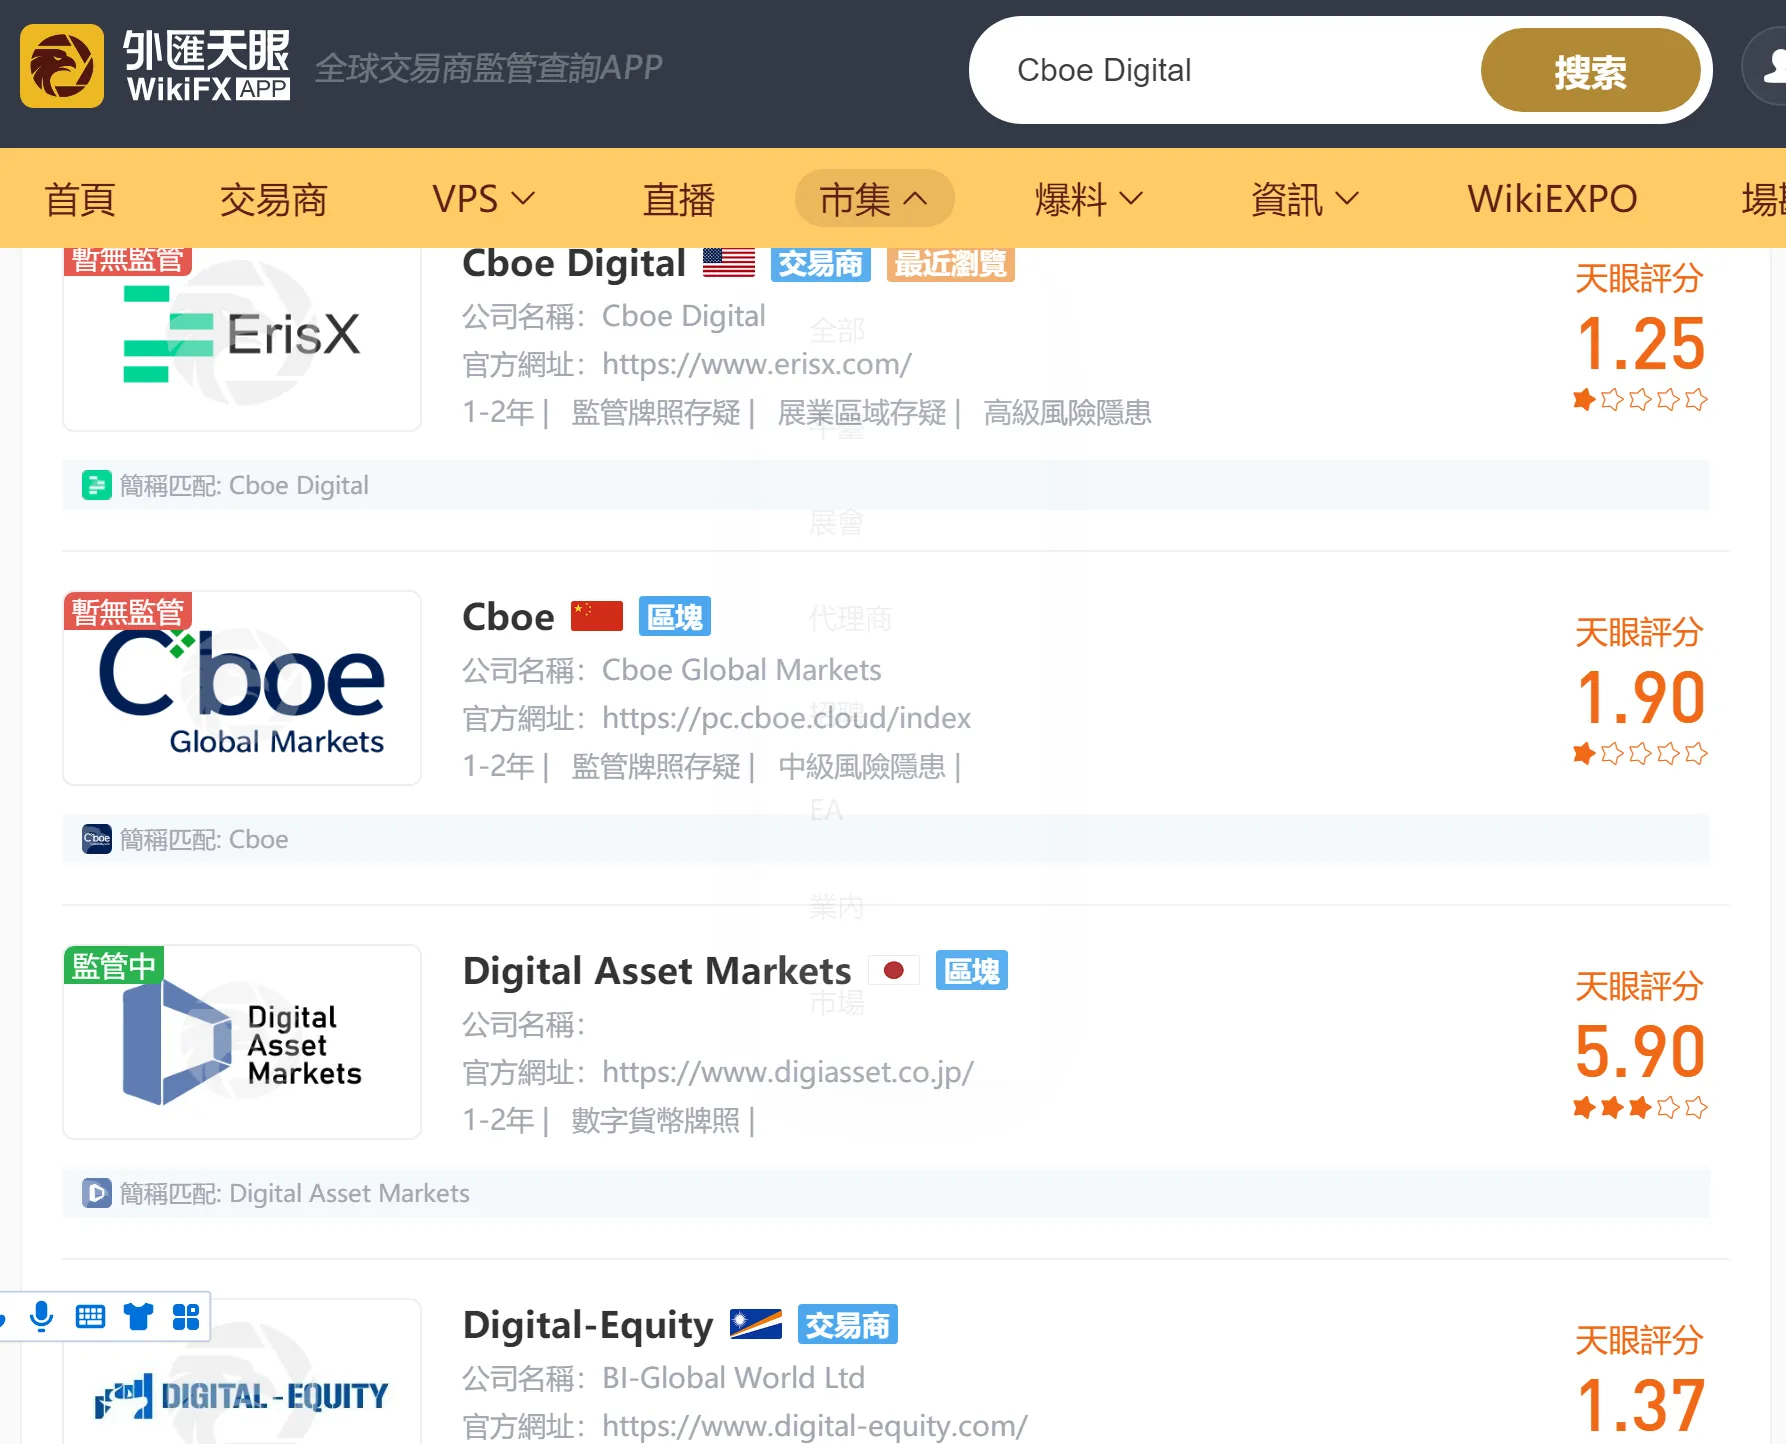The width and height of the screenshot is (1786, 1444).
Task: Click the digiasset.co.jp official website URL
Action: tap(788, 1072)
